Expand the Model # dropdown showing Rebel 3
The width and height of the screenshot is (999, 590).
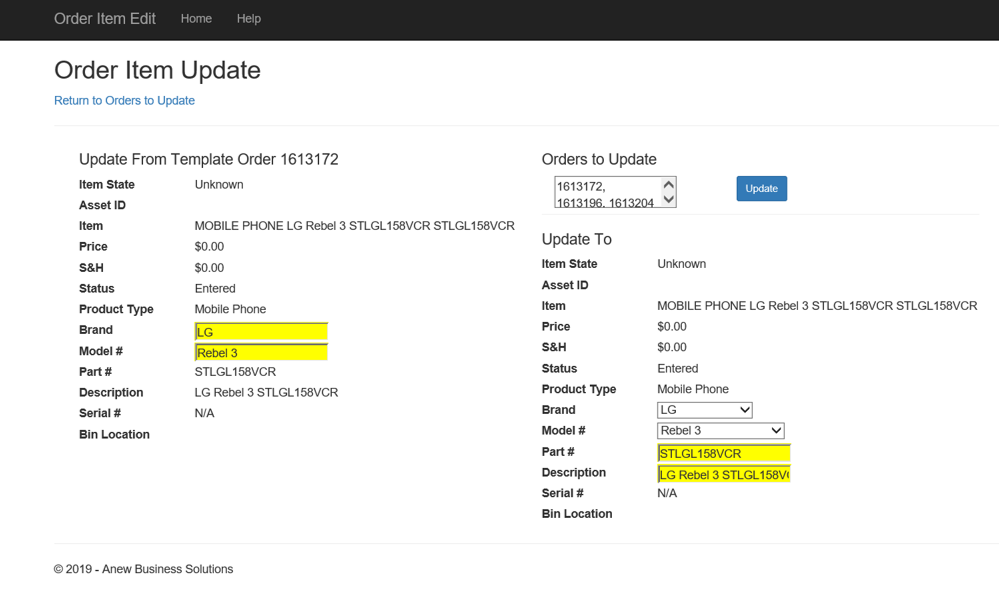click(720, 431)
